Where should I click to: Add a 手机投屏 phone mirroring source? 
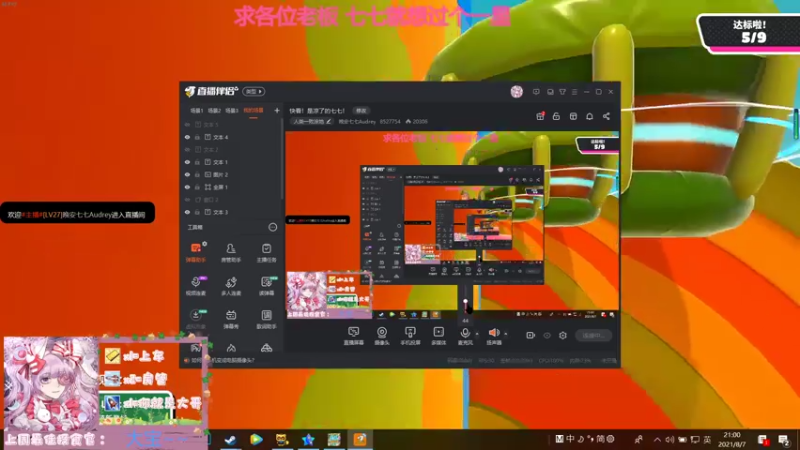tap(410, 336)
